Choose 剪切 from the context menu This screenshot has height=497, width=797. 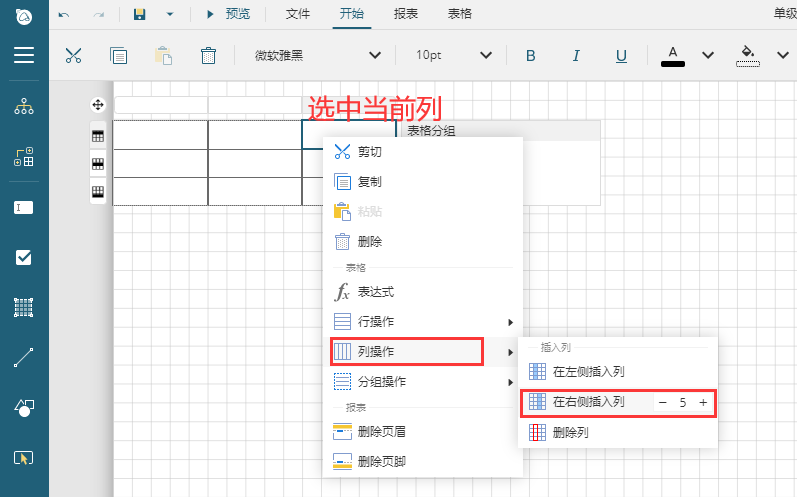click(x=422, y=152)
